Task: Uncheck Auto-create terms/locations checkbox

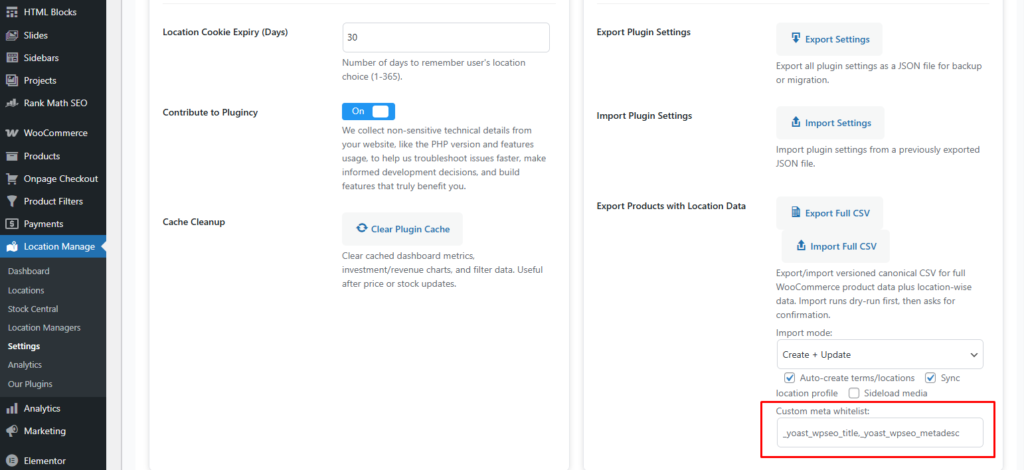Action: [x=791, y=378]
